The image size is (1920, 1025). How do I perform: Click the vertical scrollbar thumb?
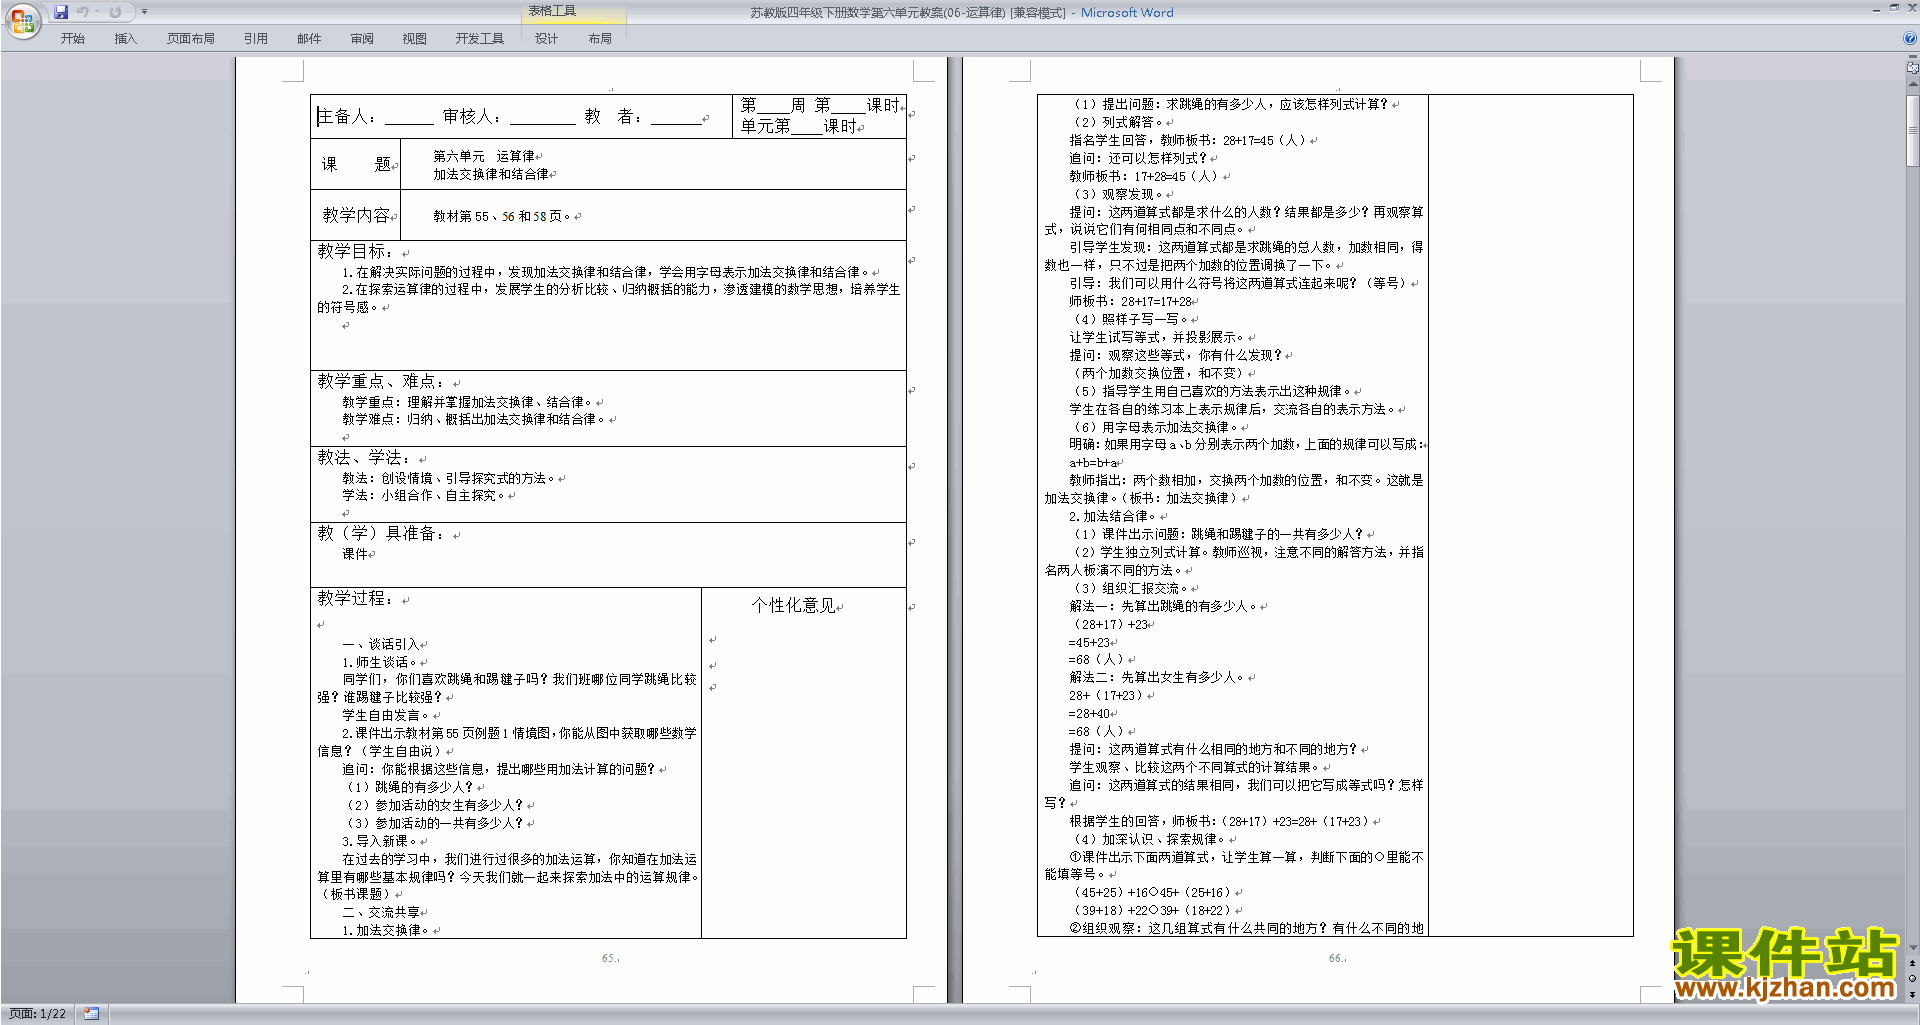[x=1913, y=130]
